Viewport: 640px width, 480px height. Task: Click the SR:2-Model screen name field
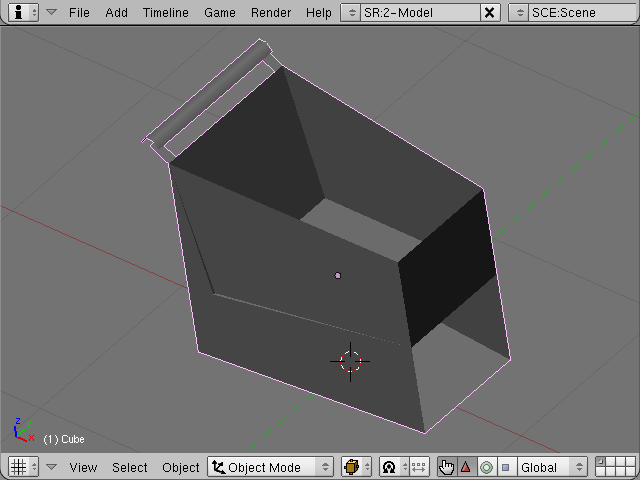click(x=420, y=13)
